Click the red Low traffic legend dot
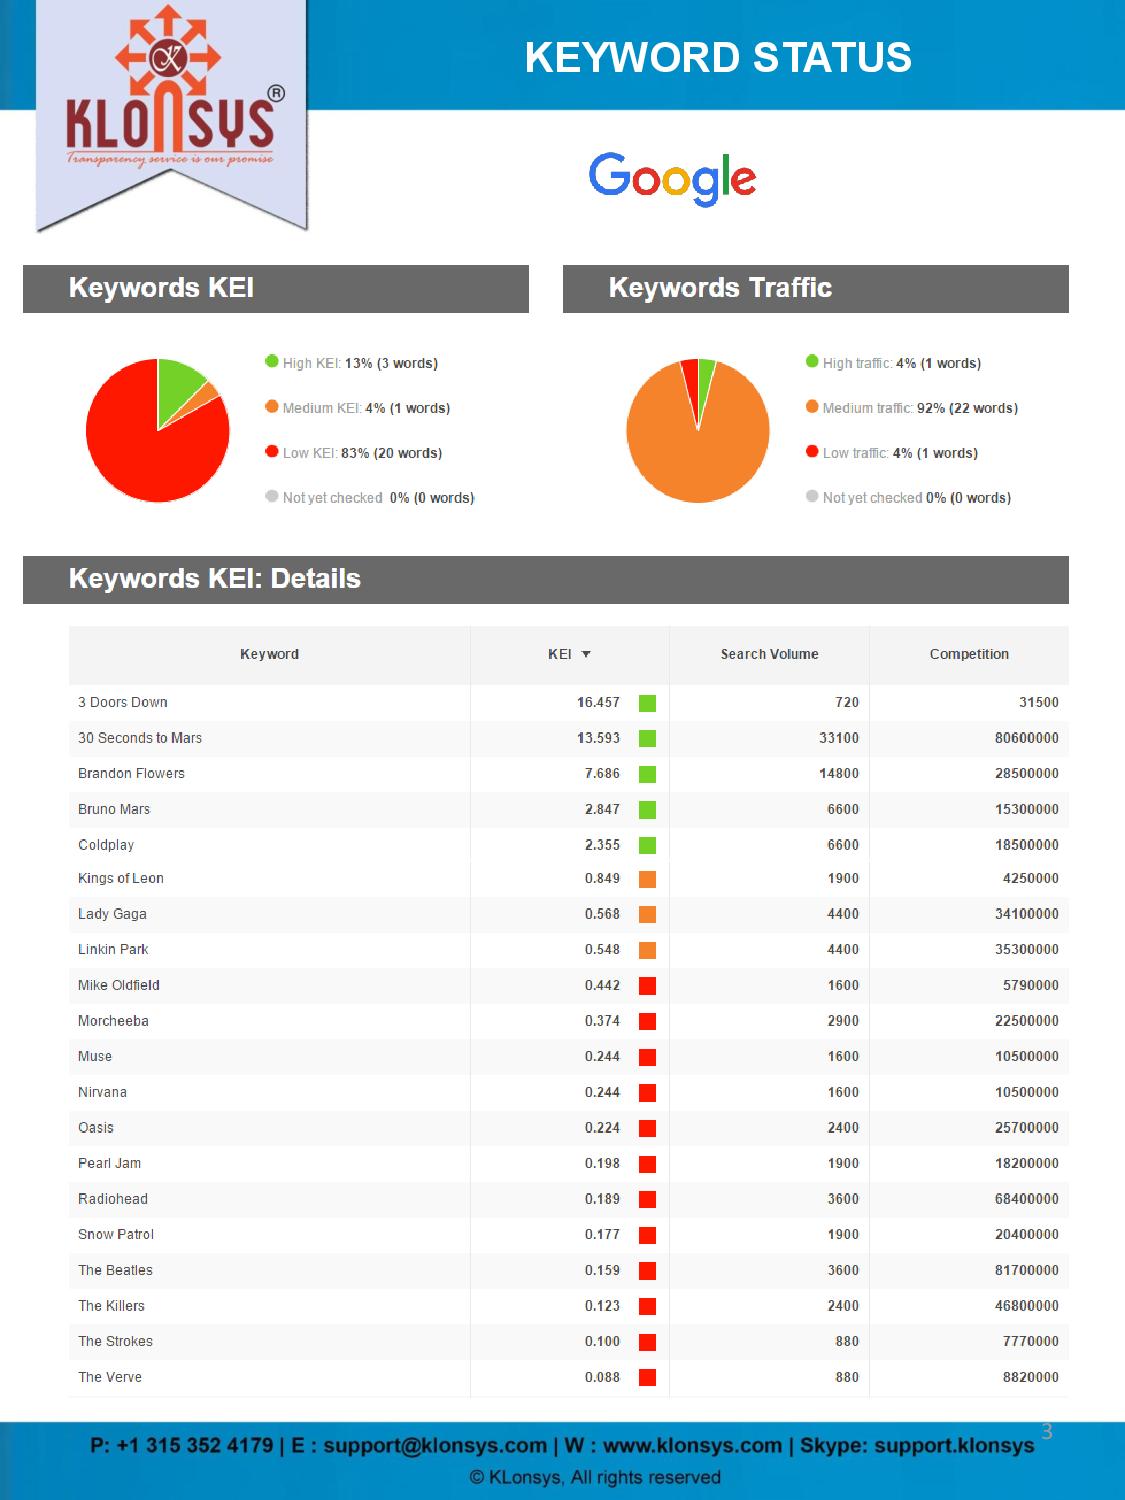 pos(812,451)
